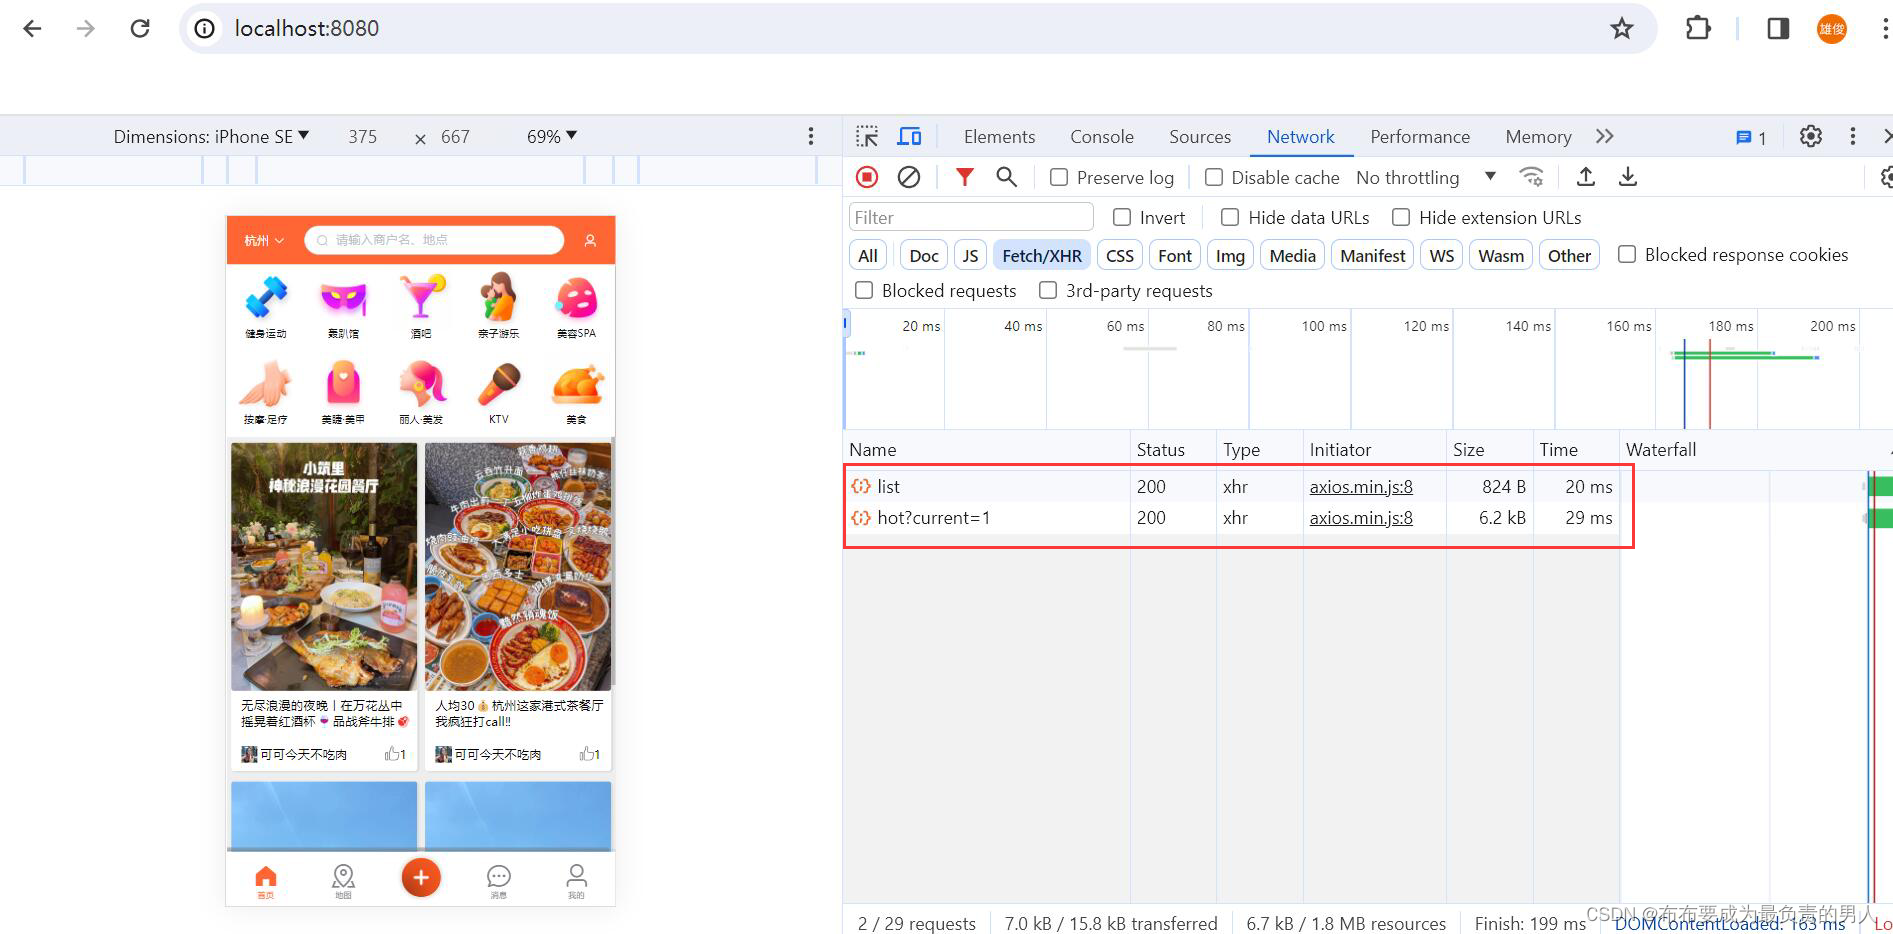Check the Blocked requests checkbox
The image size is (1893, 934).
[864, 290]
